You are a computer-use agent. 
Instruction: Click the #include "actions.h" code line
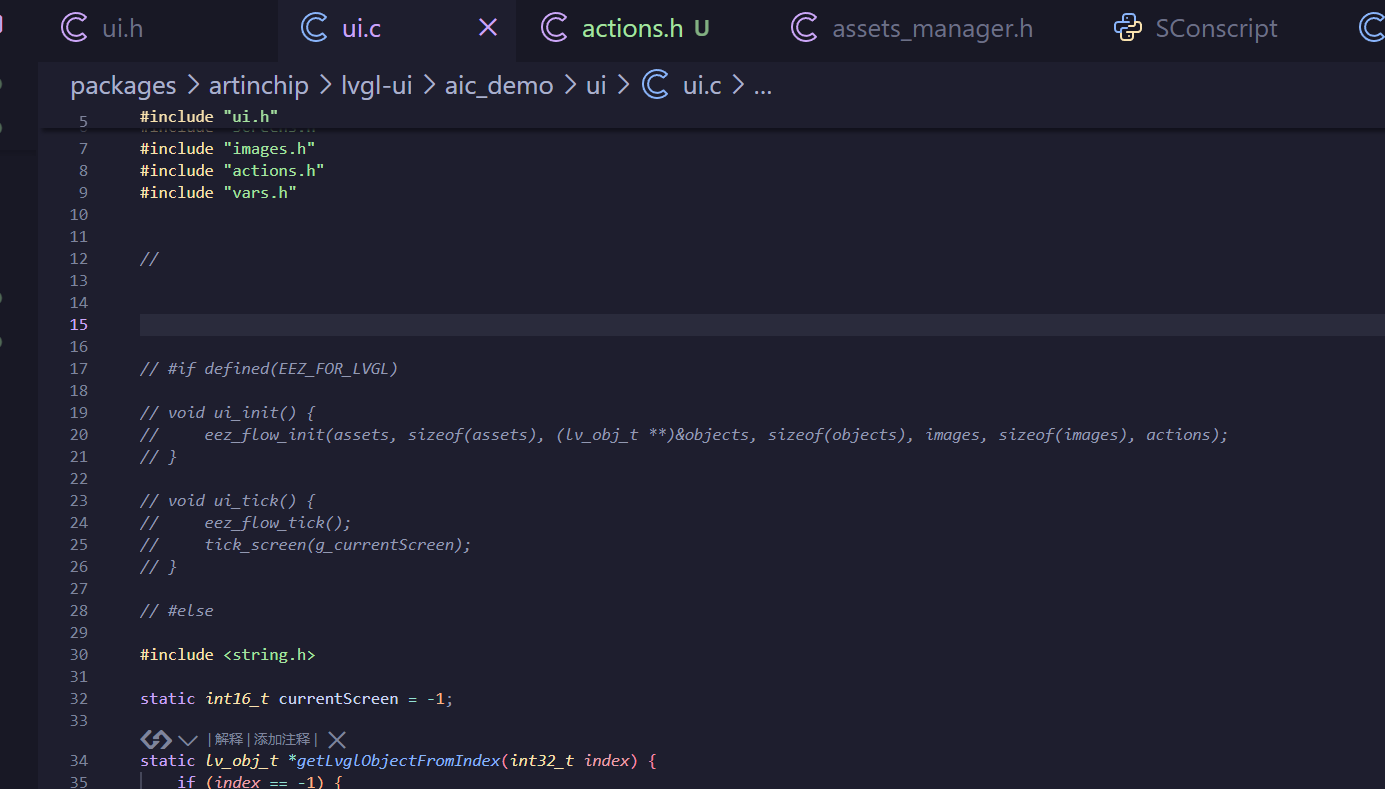[x=232, y=170]
